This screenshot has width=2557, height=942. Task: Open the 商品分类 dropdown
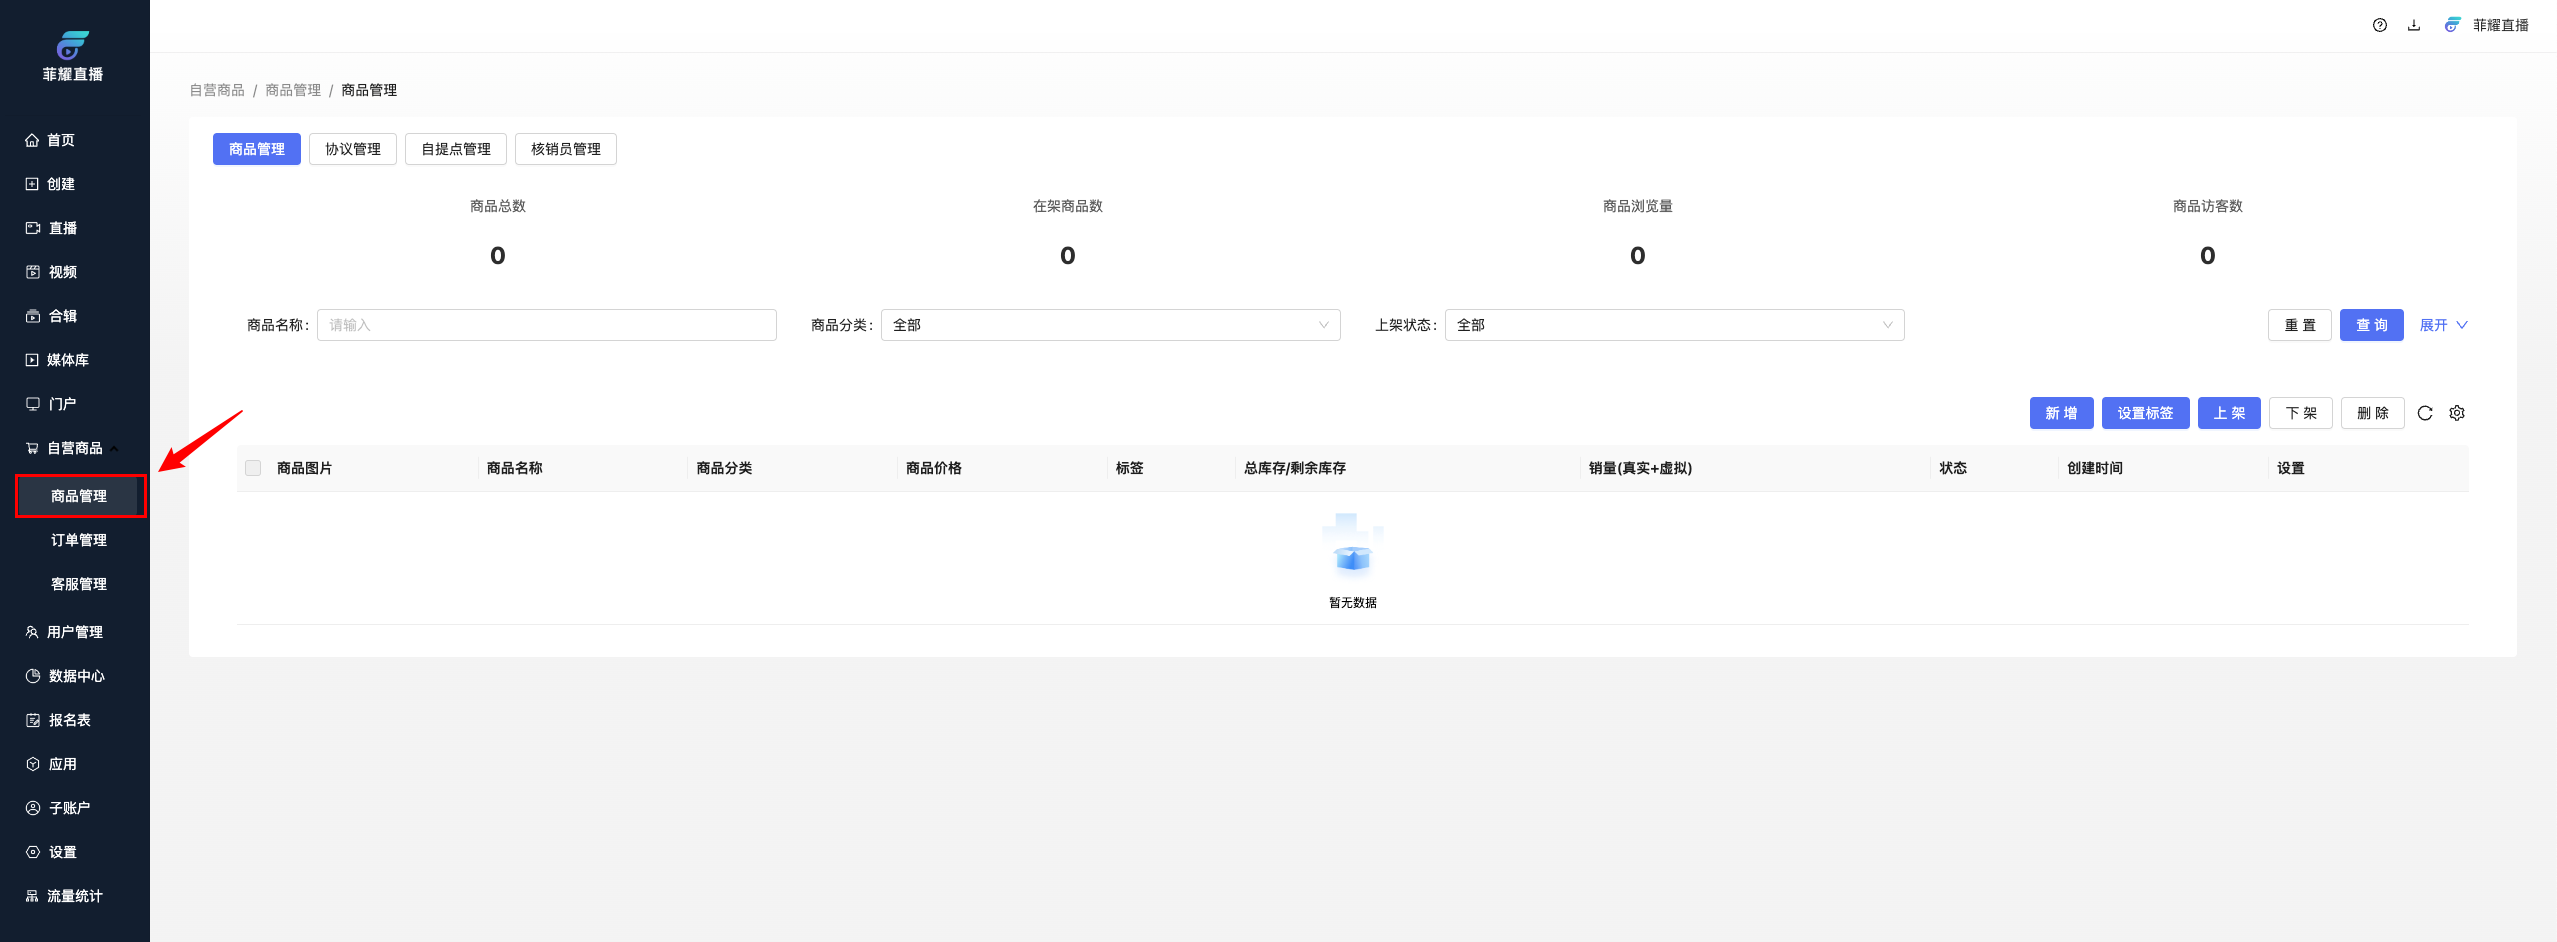(x=1110, y=325)
